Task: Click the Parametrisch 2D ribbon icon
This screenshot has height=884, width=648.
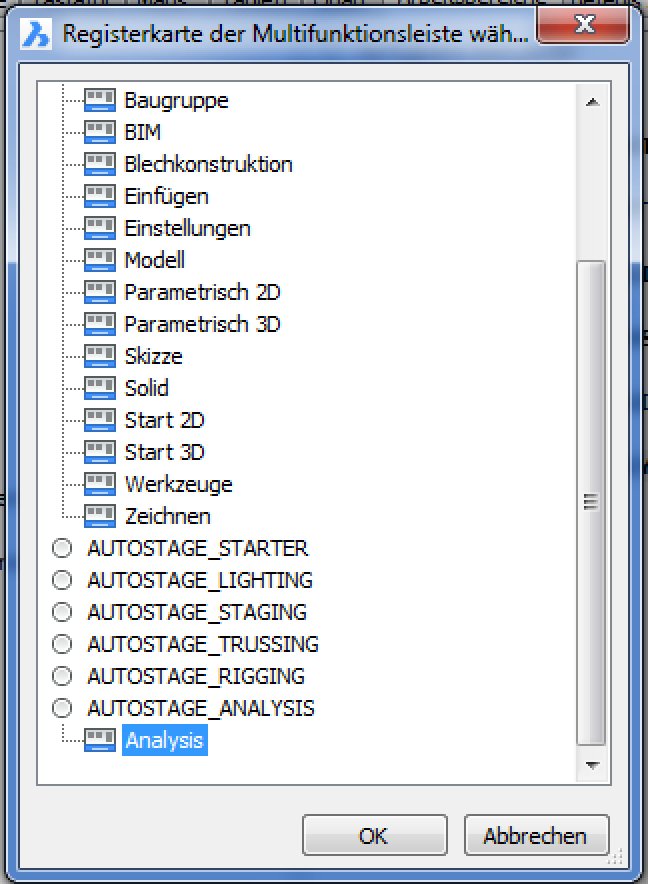Action: pyautogui.click(x=98, y=292)
